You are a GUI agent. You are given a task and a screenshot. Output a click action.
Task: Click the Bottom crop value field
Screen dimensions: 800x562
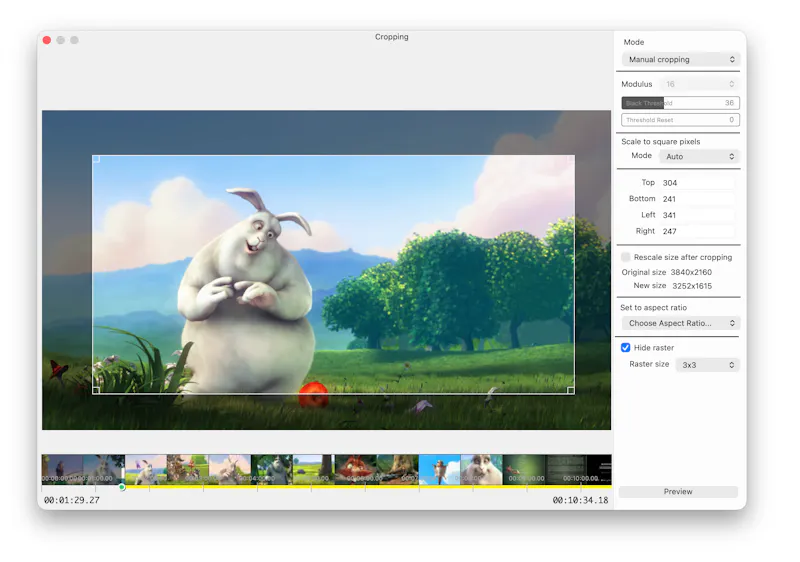[x=697, y=199]
